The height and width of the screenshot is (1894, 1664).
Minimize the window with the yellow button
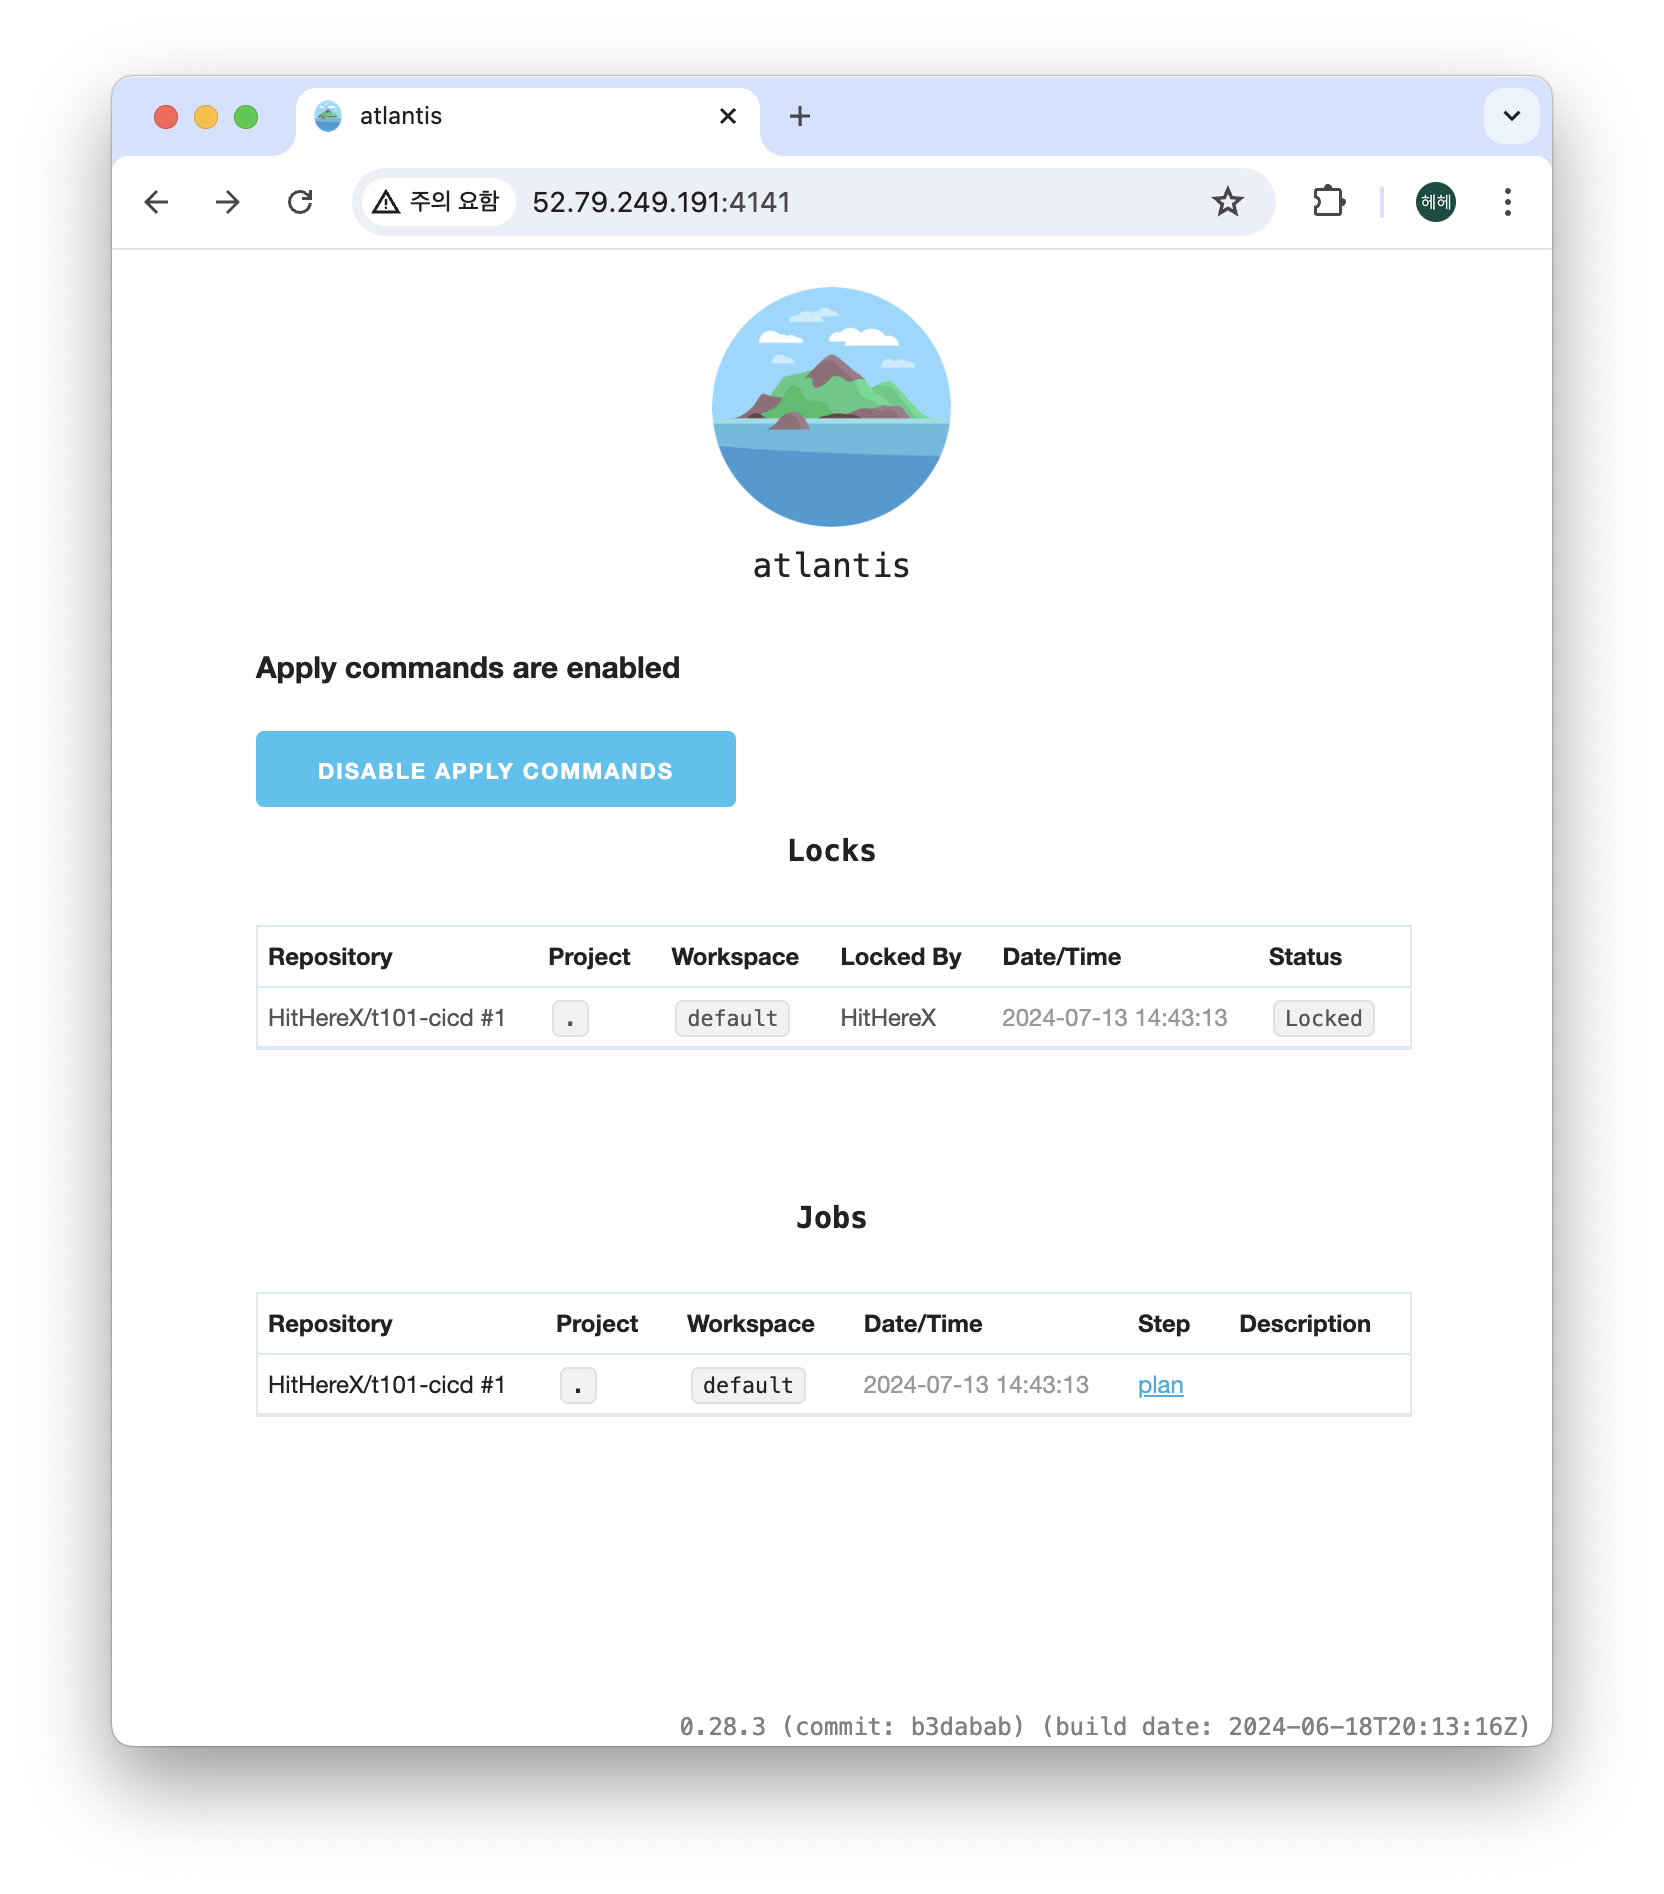coord(206,117)
